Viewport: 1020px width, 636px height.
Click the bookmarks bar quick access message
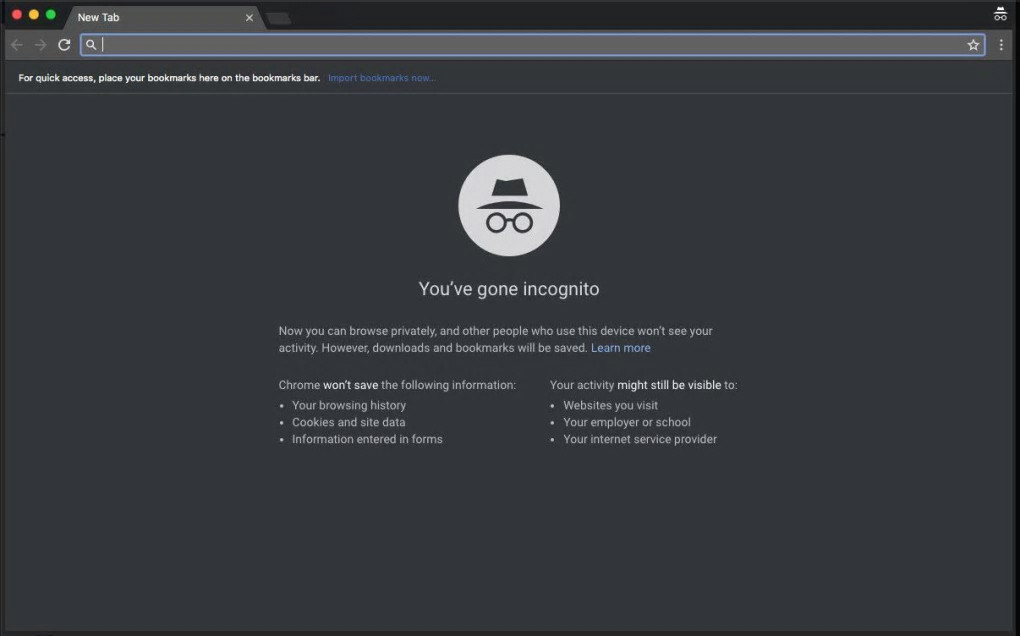pyautogui.click(x=169, y=78)
